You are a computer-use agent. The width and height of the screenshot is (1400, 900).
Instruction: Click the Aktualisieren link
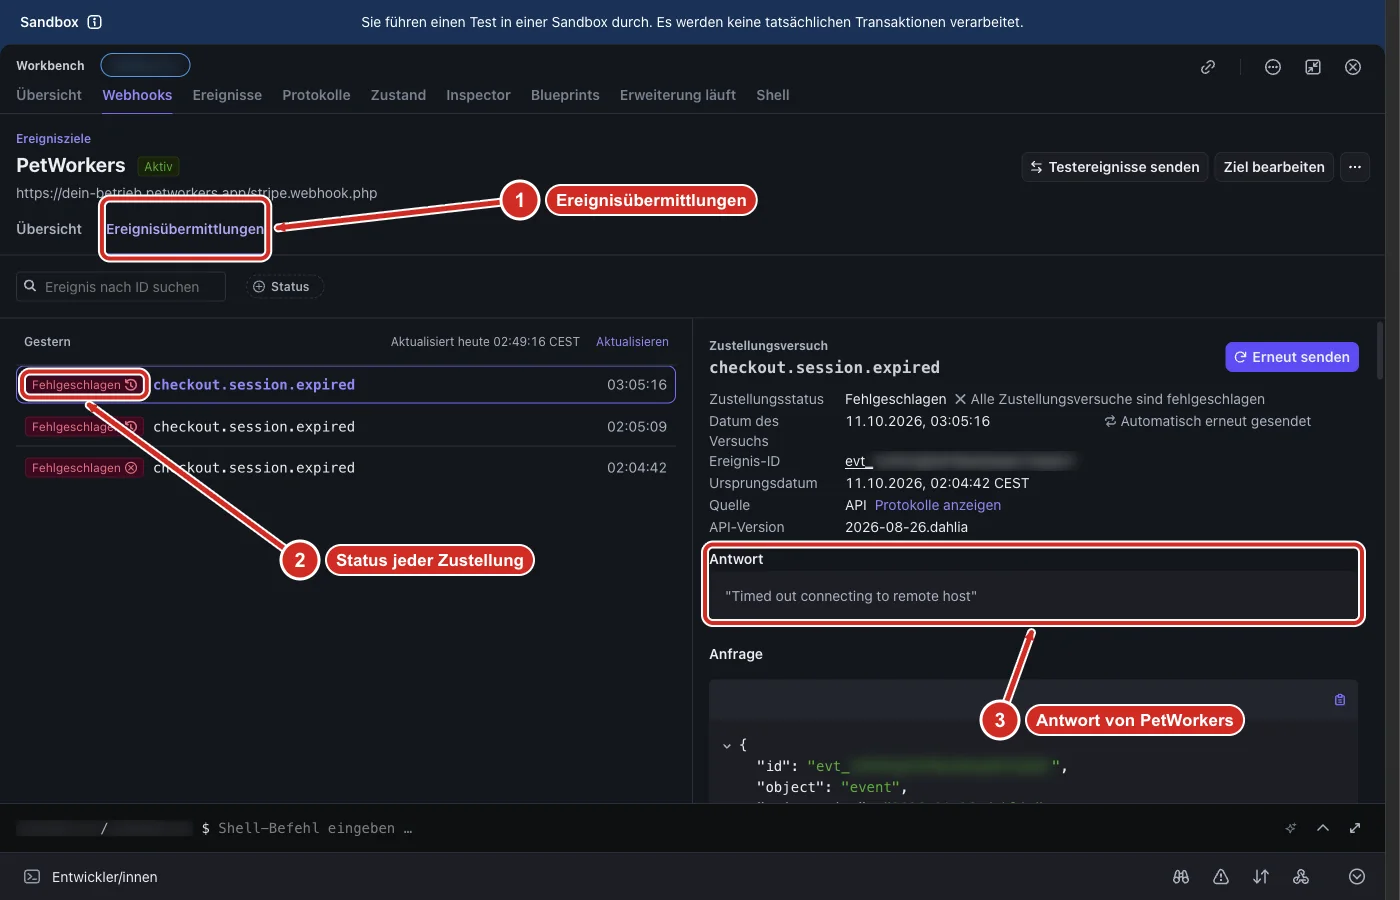click(632, 342)
